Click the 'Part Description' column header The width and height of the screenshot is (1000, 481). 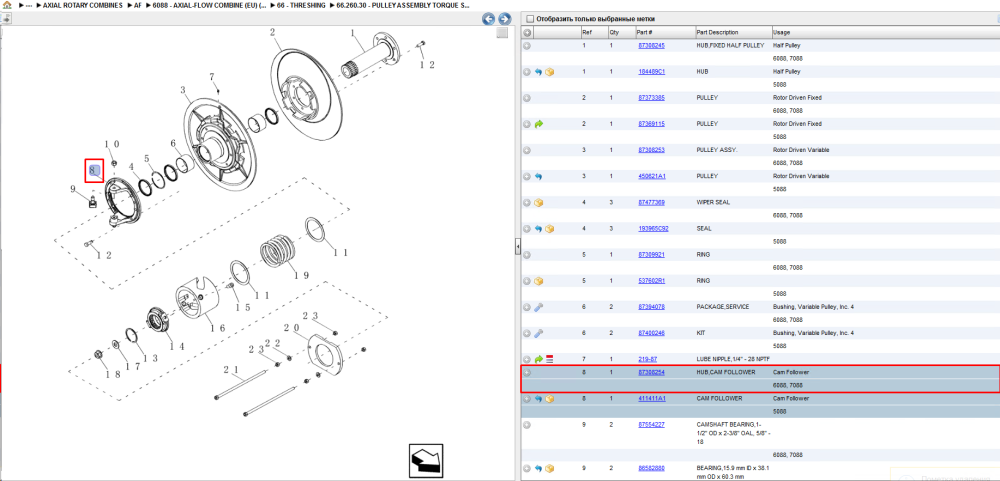point(733,33)
